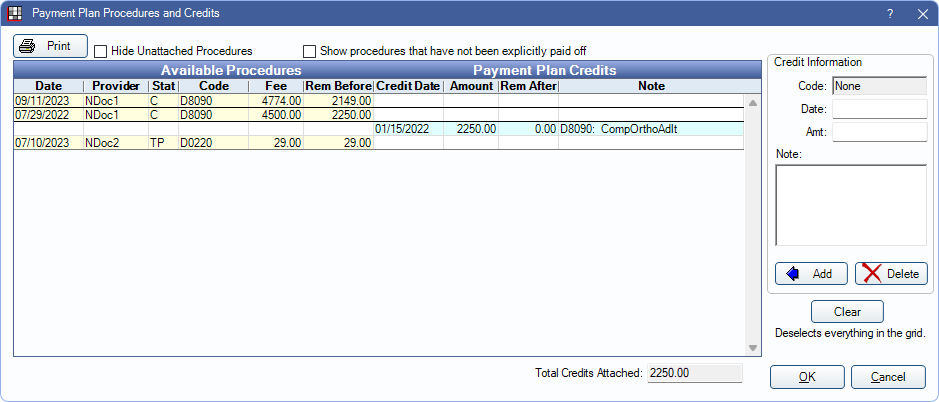Click the Open Dental window icon
939x402 pixels.
(15, 14)
